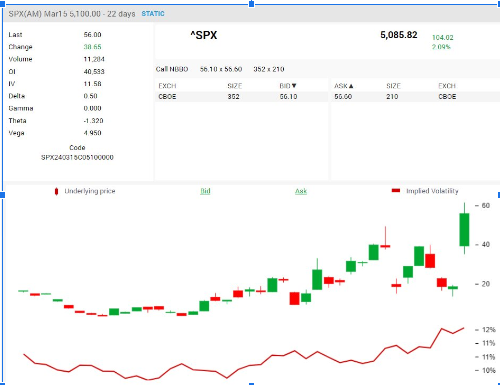500x385 pixels.
Task: Select the Volume value 11,284
Action: tap(94, 59)
